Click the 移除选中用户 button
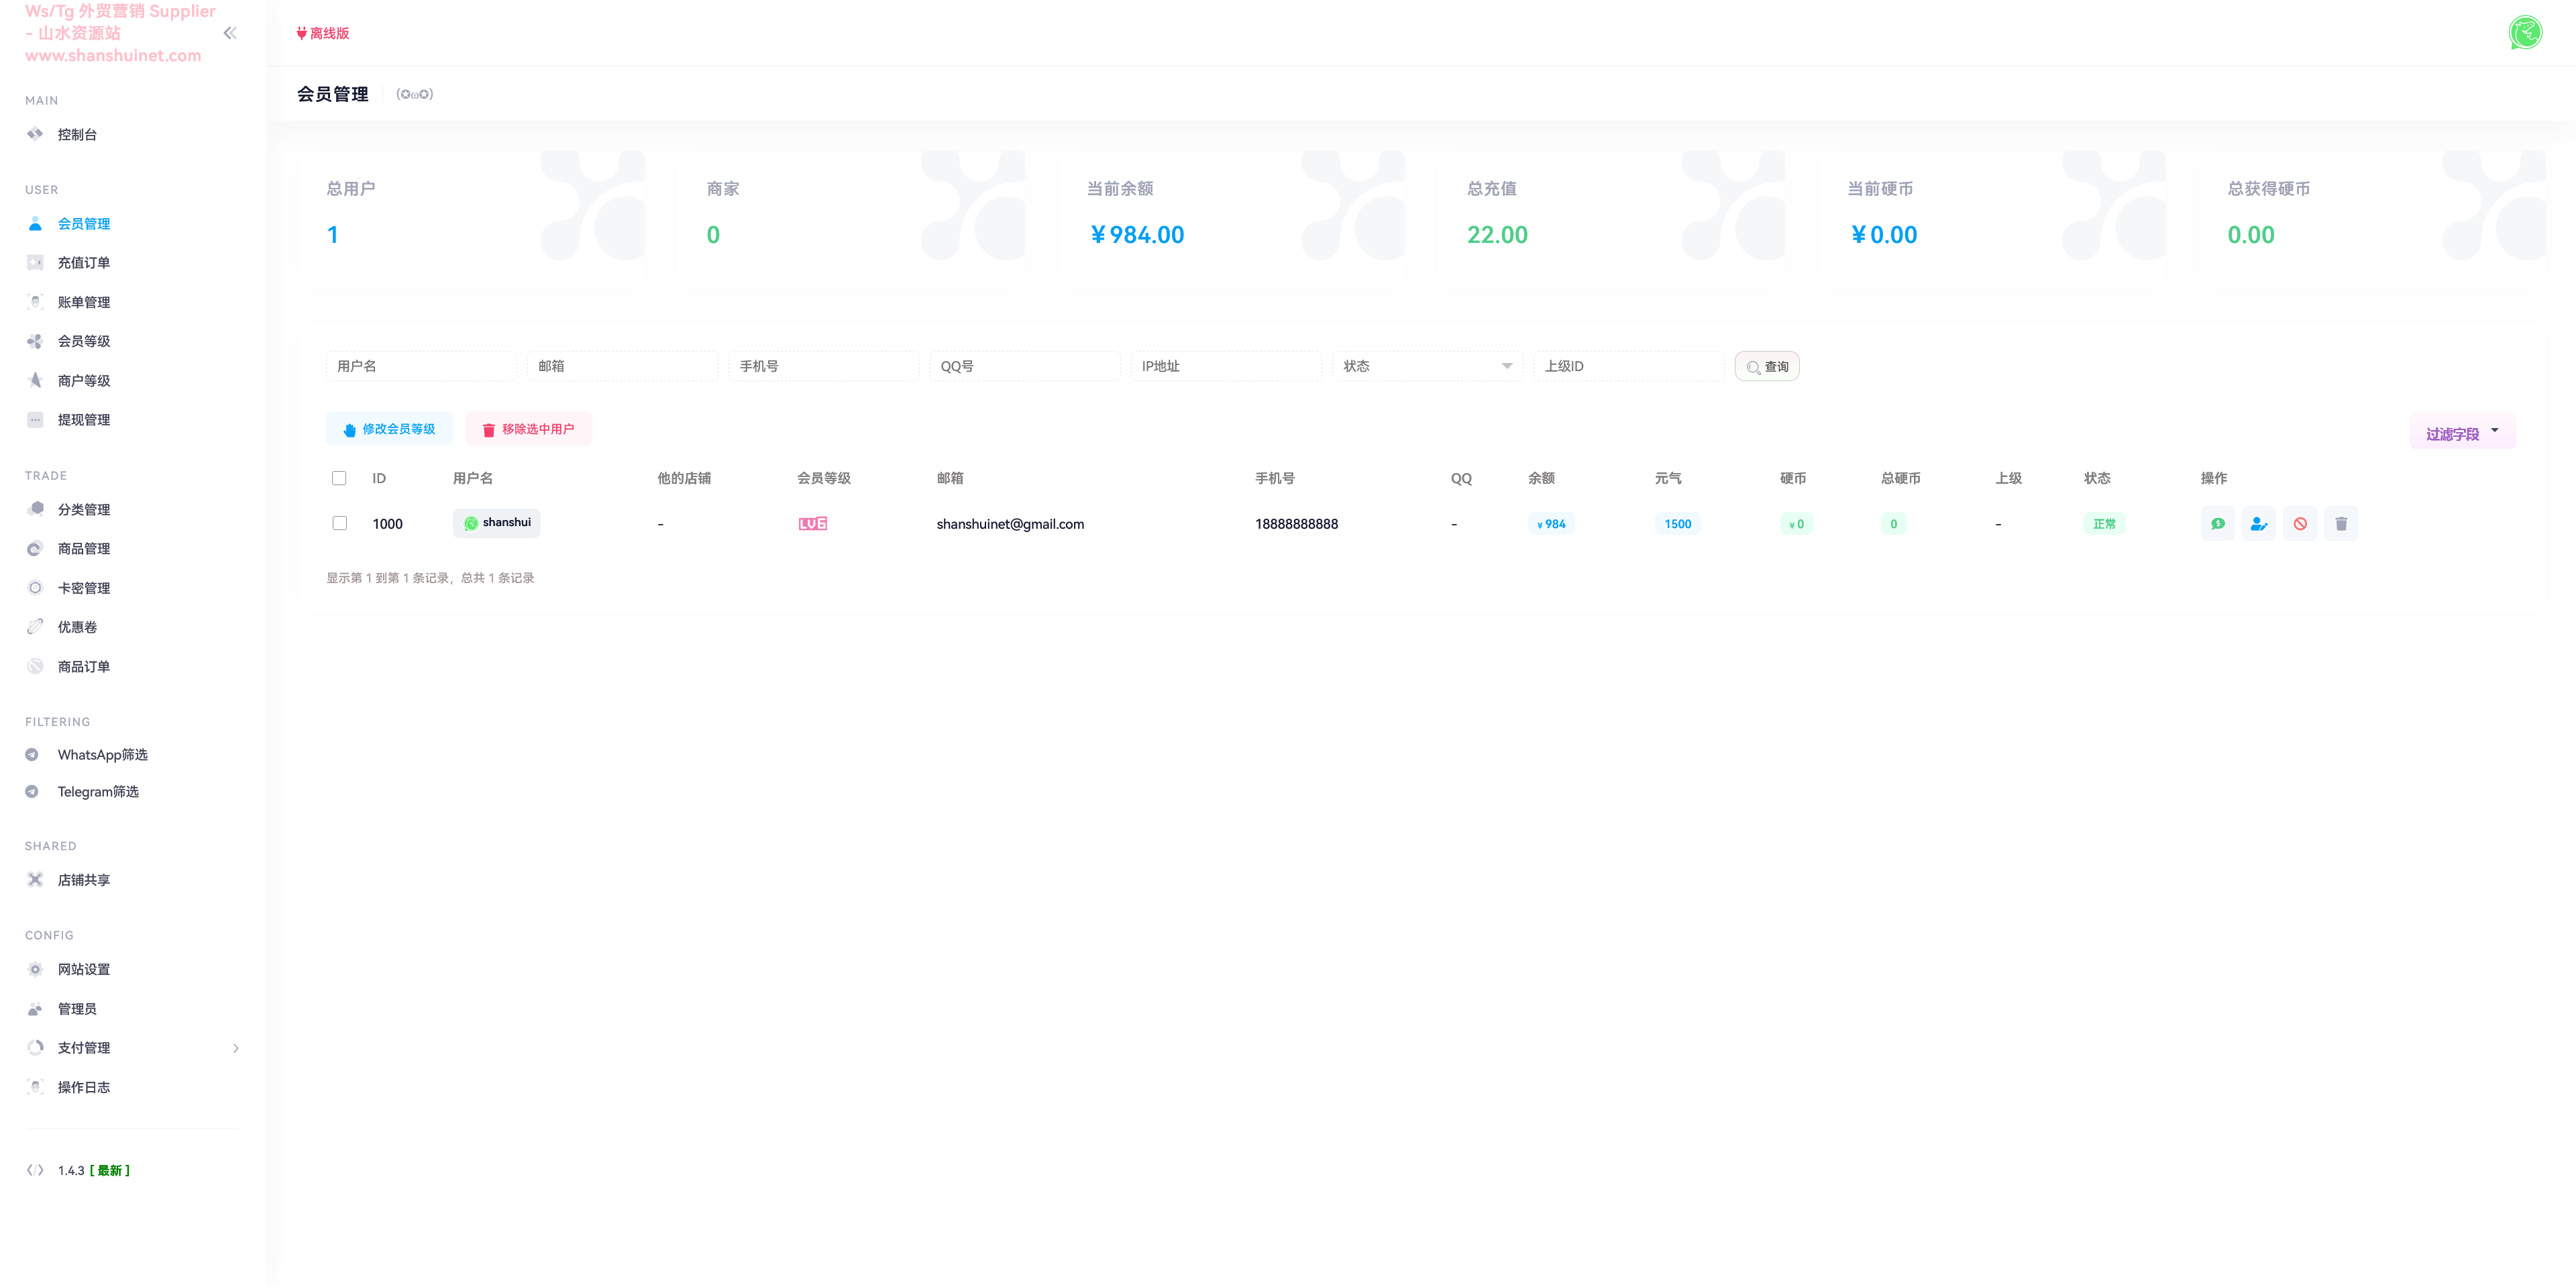Screen dimensions: 2576x1287 528,429
